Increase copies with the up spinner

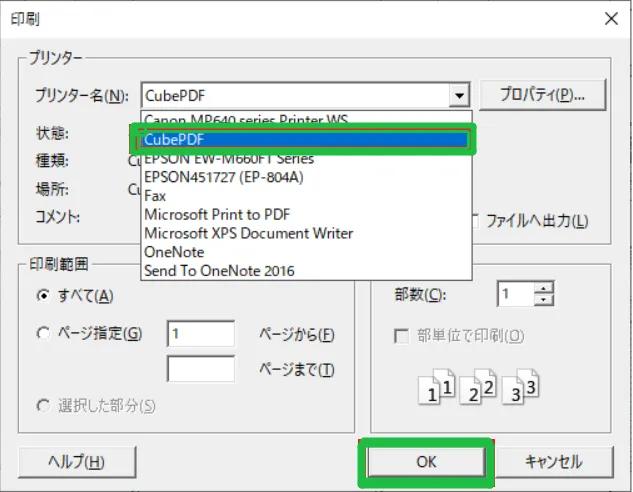(x=544, y=288)
